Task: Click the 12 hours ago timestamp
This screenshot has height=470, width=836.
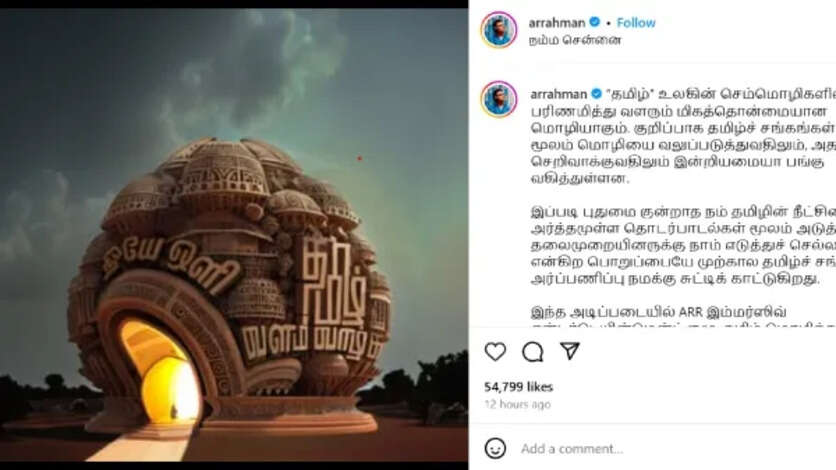Action: pos(517,404)
